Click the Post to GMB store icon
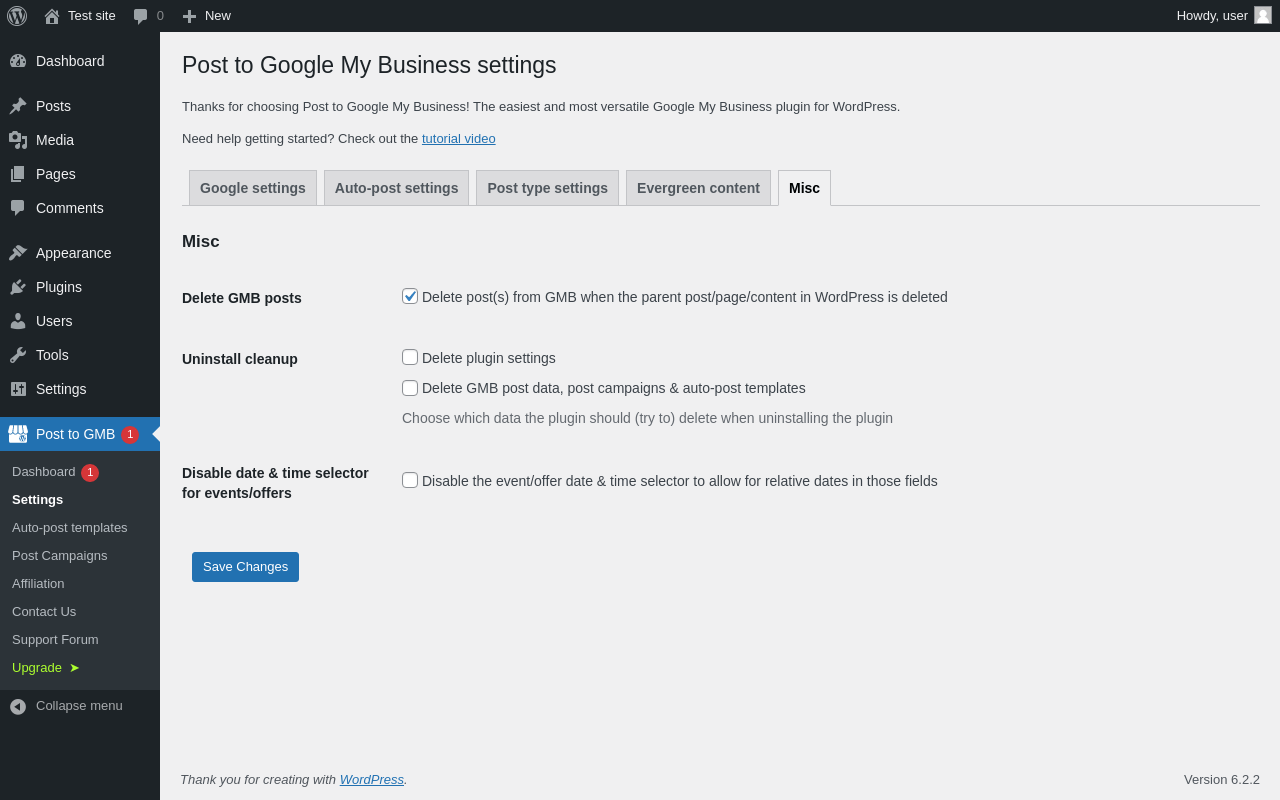 (18, 434)
